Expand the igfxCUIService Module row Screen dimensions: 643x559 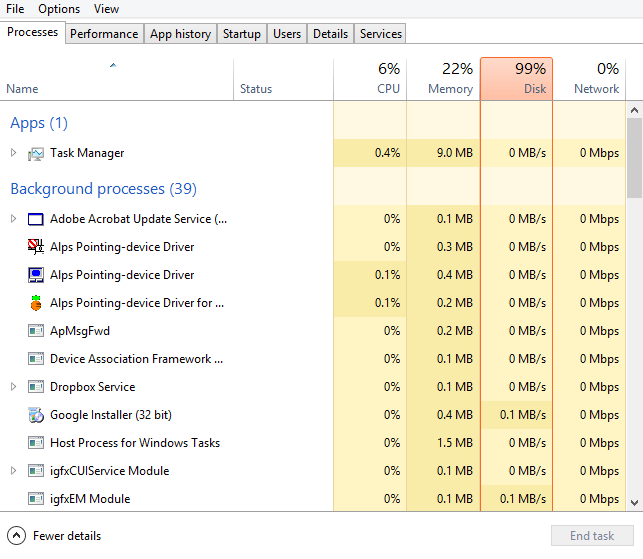[x=13, y=471]
